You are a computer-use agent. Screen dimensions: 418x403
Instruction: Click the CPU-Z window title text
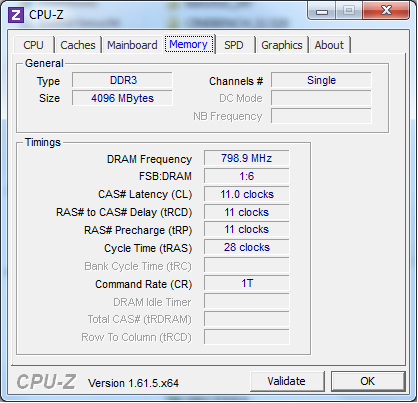(x=46, y=15)
